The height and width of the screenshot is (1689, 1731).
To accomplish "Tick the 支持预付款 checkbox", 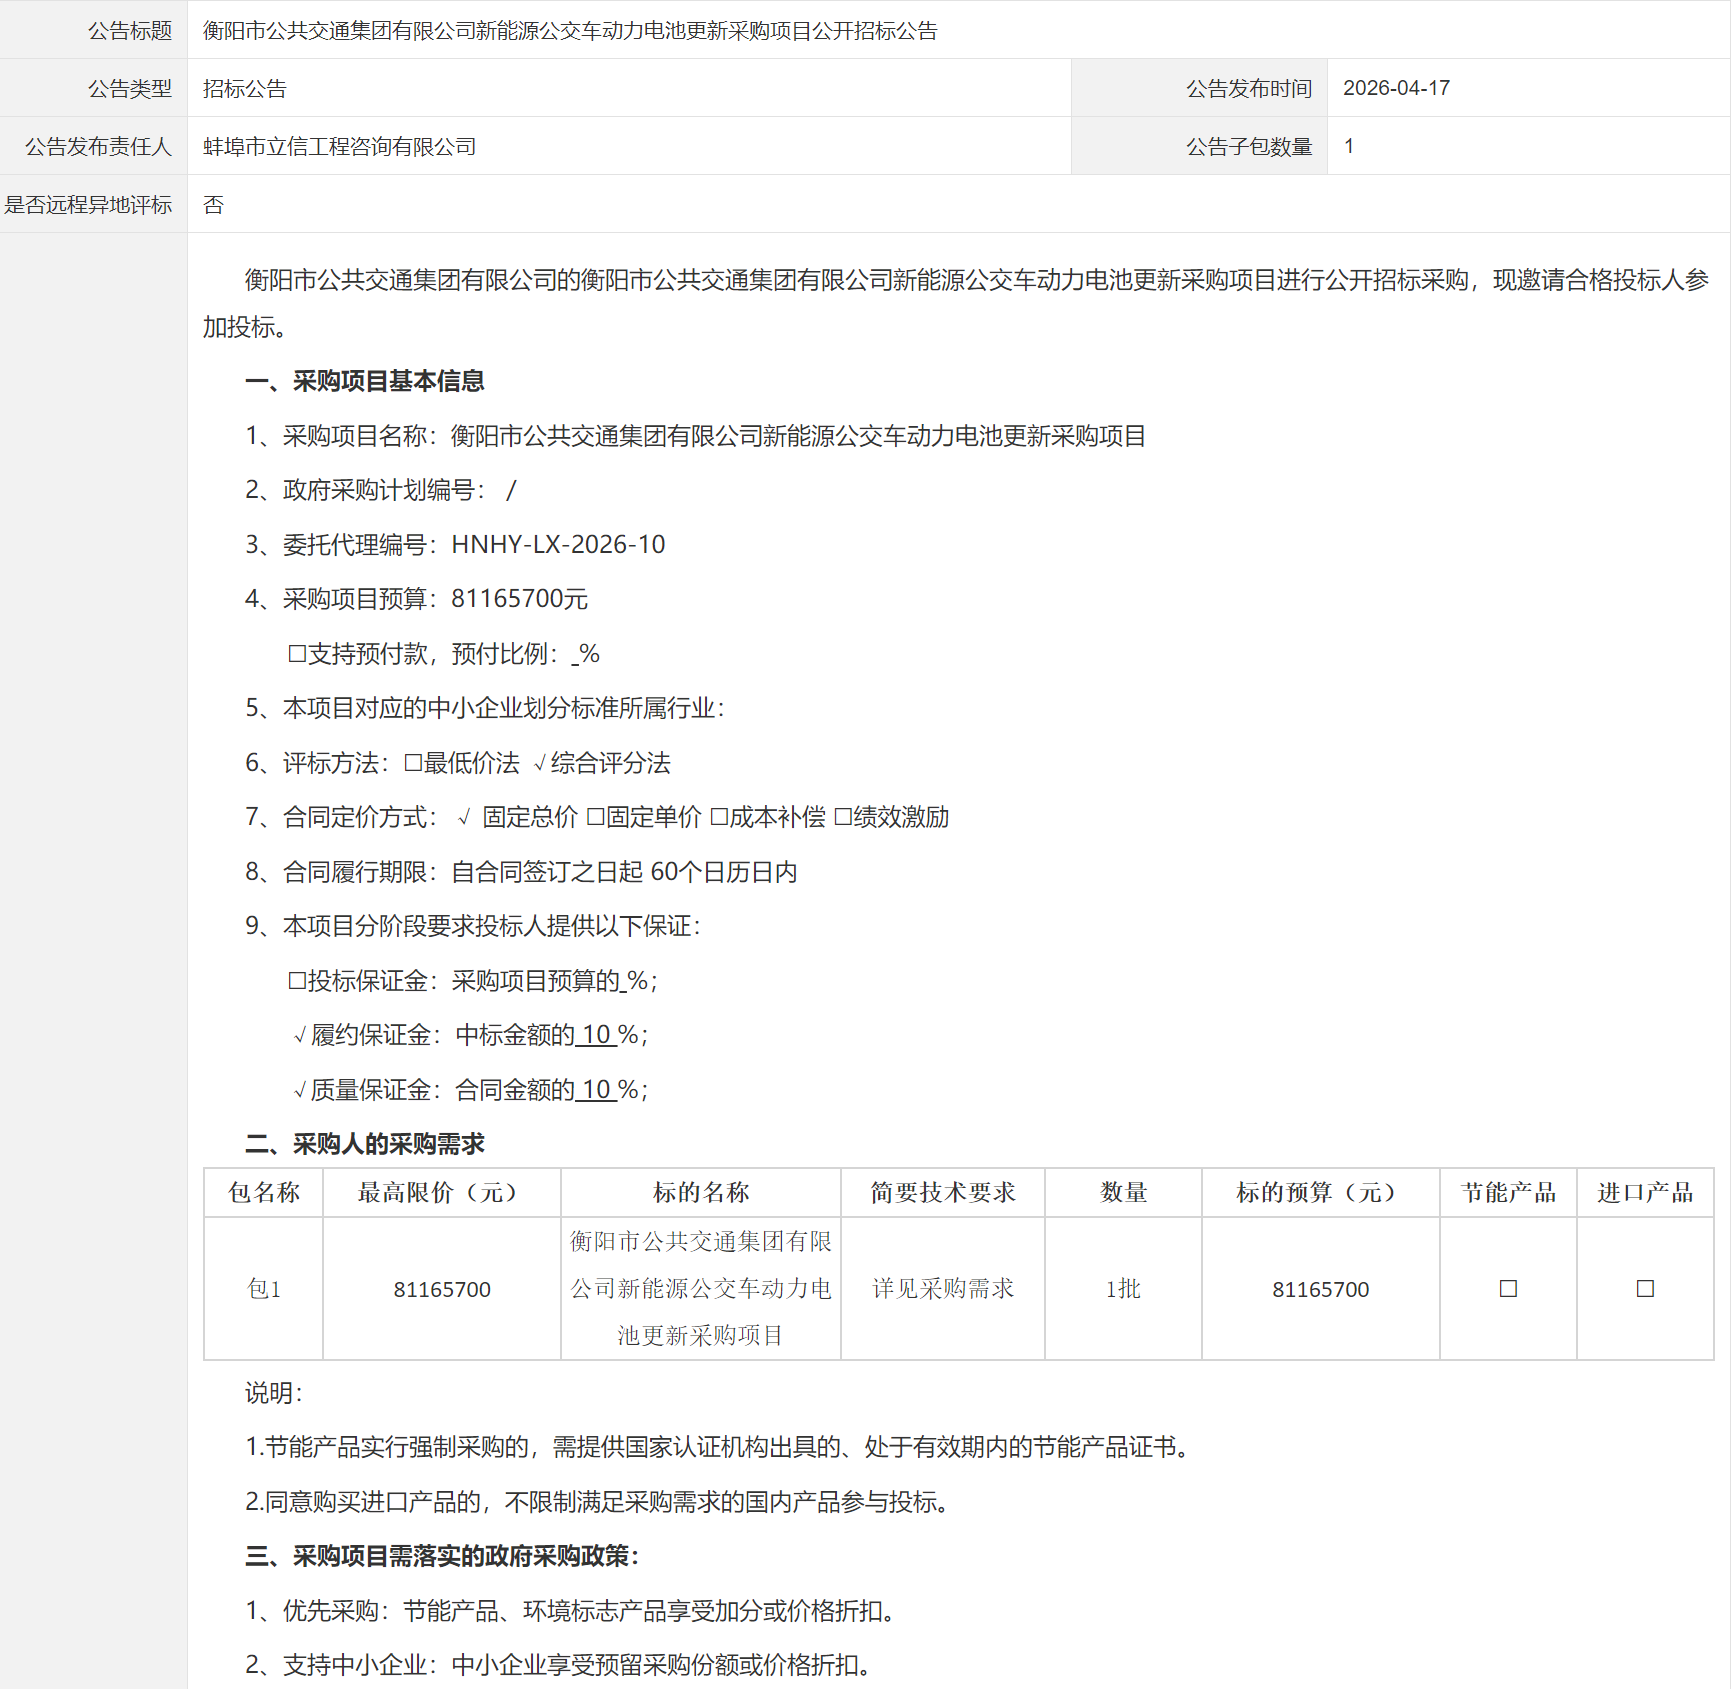I will pyautogui.click(x=297, y=654).
